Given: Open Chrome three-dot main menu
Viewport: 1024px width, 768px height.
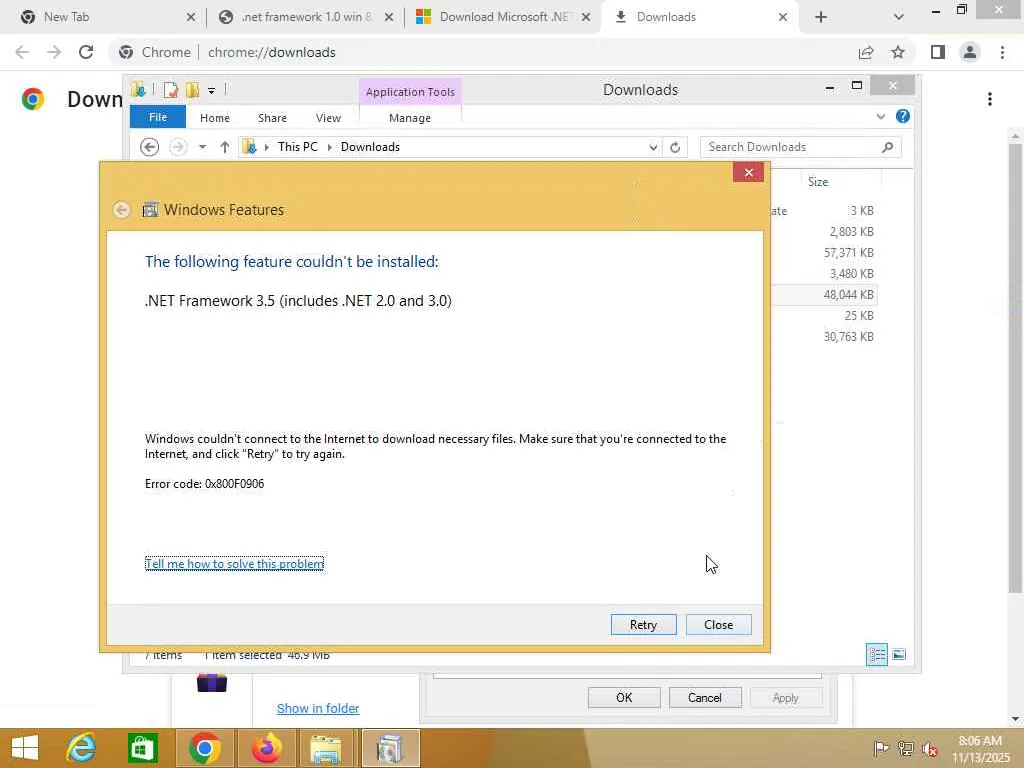Looking at the screenshot, I should point(1002,52).
